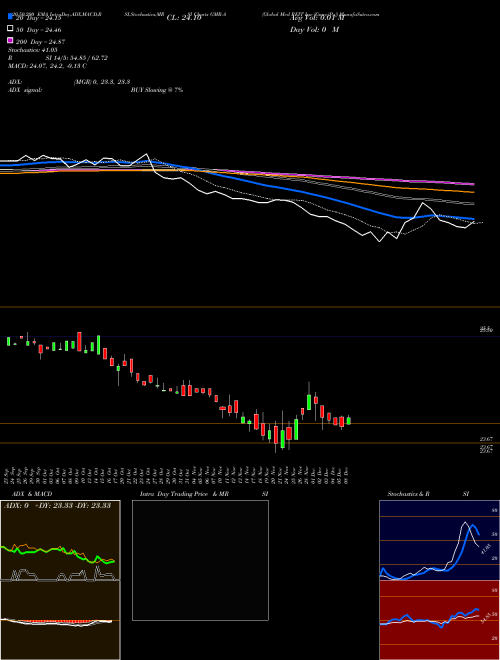The height and width of the screenshot is (660, 500).
Task: Click the 'Avg Vol: 0.01 M' text
Action: [x=317, y=18]
